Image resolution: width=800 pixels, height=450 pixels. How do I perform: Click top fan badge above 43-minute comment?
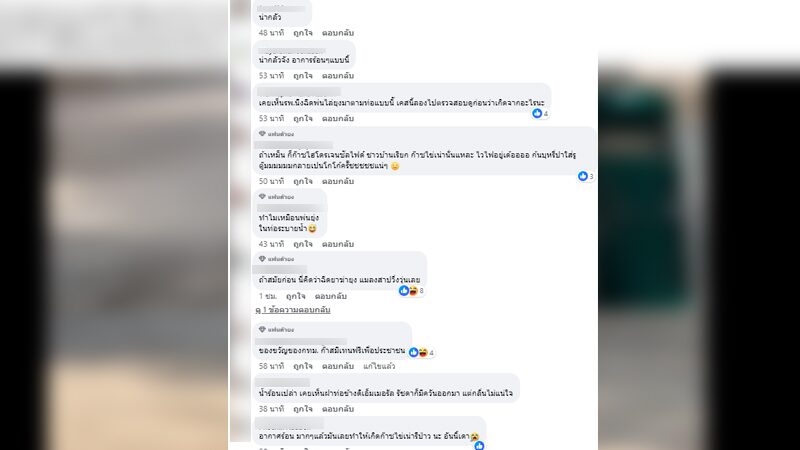276,197
